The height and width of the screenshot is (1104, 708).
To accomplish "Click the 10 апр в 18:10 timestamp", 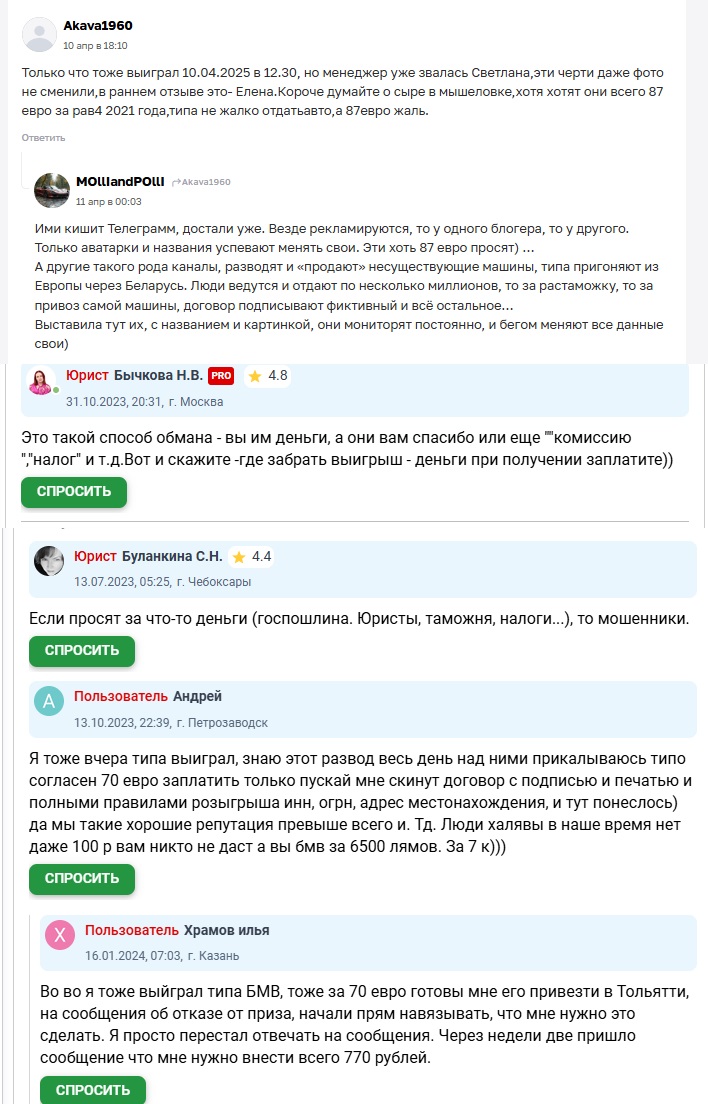I will point(95,46).
